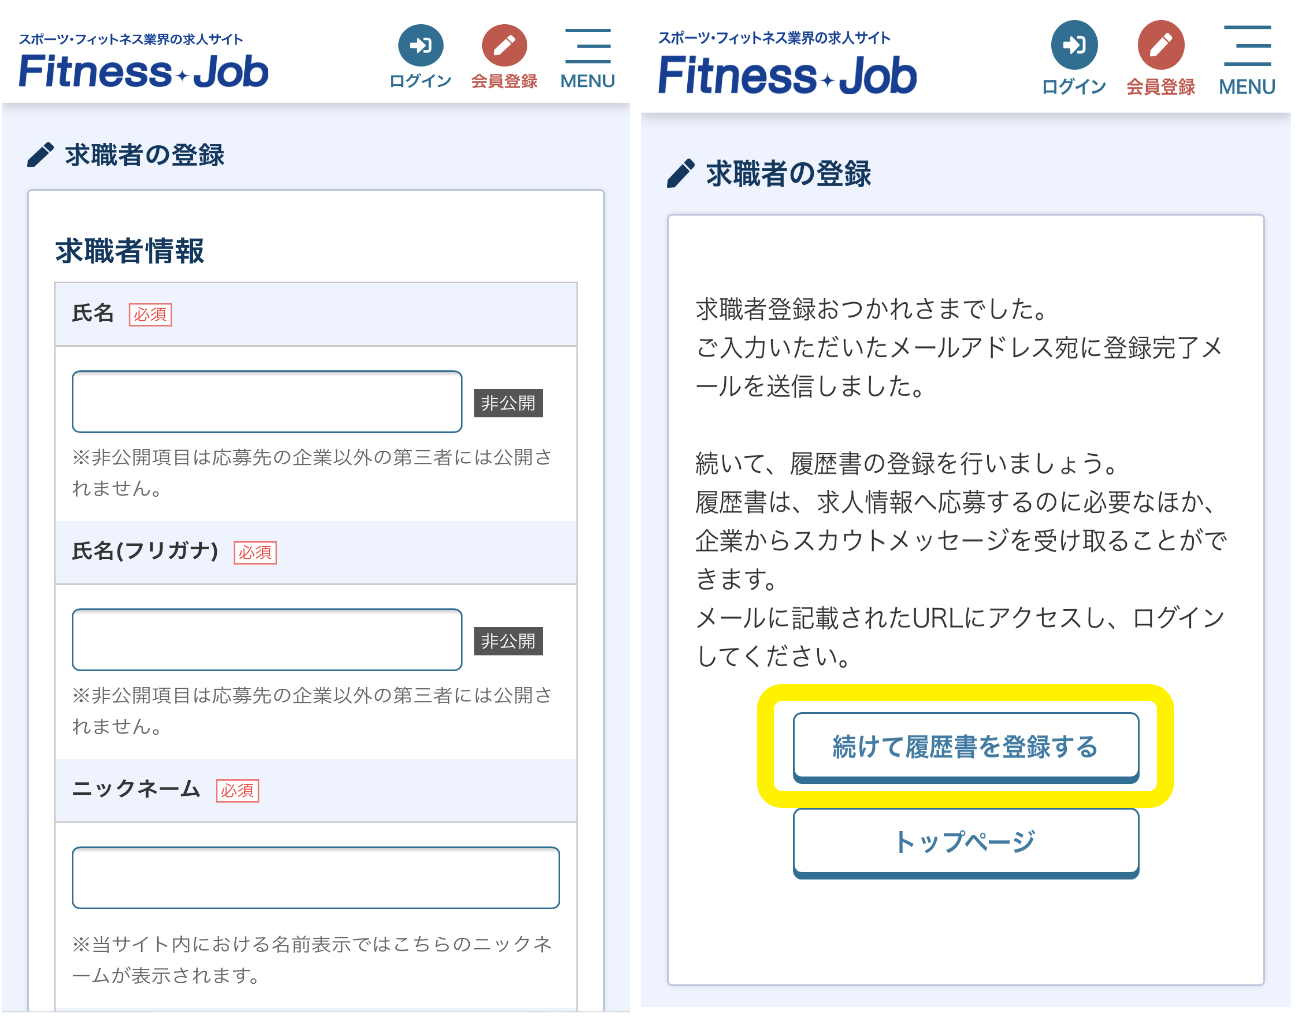Click the red member registration icon, left header

[504, 46]
